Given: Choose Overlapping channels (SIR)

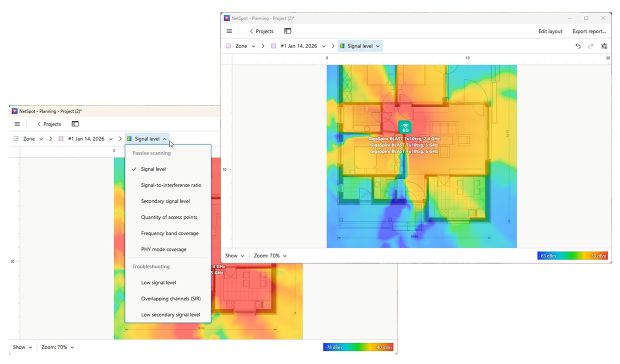Looking at the screenshot, I should 168,299.
